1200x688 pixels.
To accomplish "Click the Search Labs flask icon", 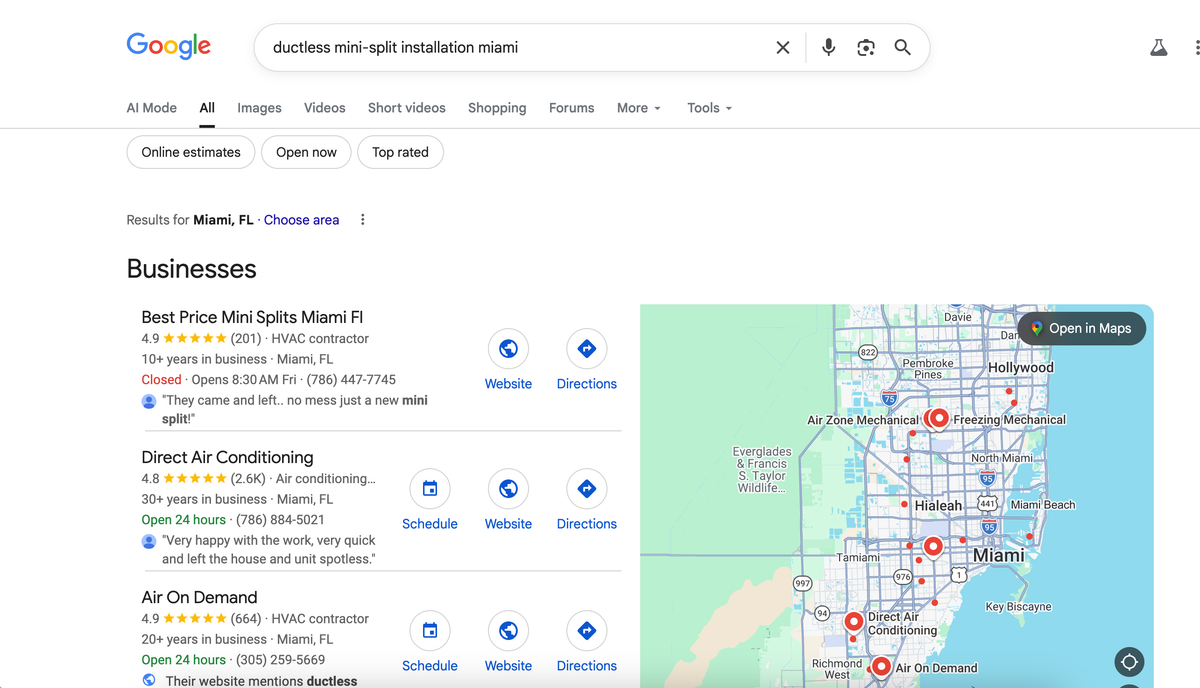I will point(1158,46).
